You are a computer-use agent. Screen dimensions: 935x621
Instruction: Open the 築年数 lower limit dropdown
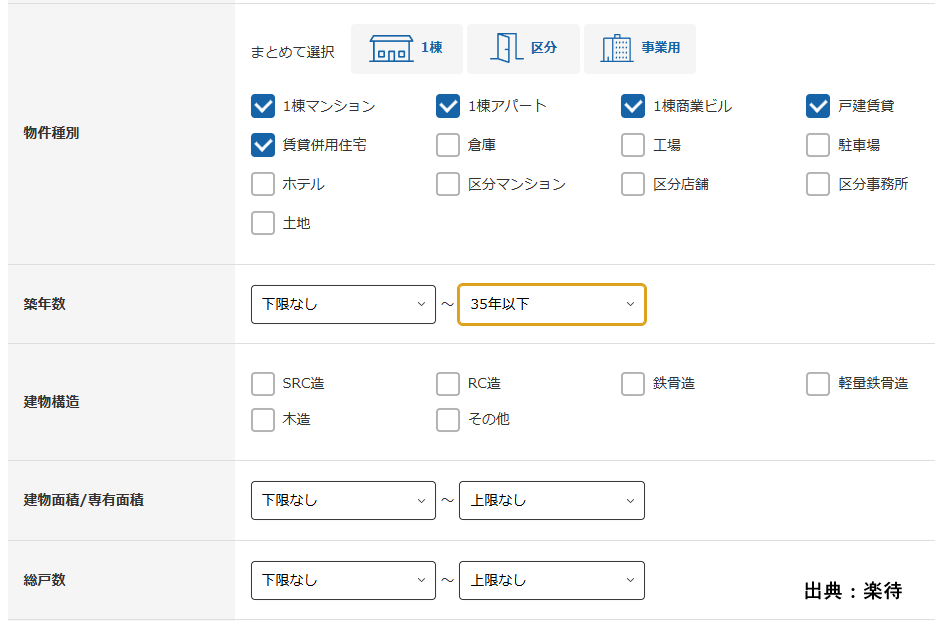point(343,304)
